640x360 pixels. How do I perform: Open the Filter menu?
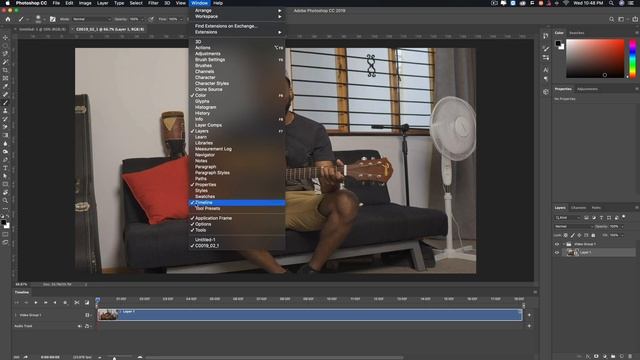[153, 3]
